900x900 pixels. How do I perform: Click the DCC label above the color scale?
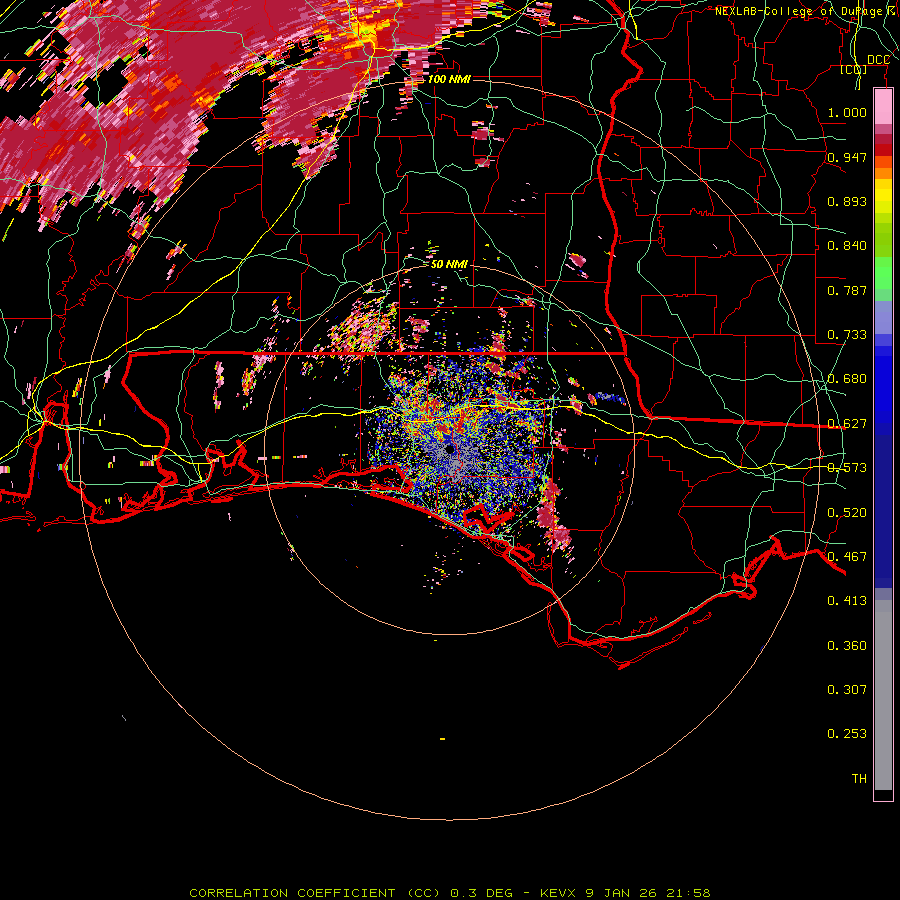pos(878,60)
